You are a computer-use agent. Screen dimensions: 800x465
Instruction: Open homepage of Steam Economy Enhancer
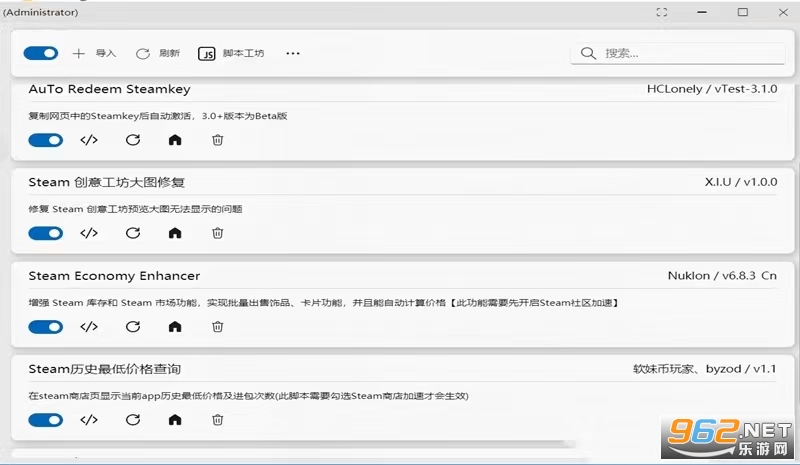tap(175, 327)
